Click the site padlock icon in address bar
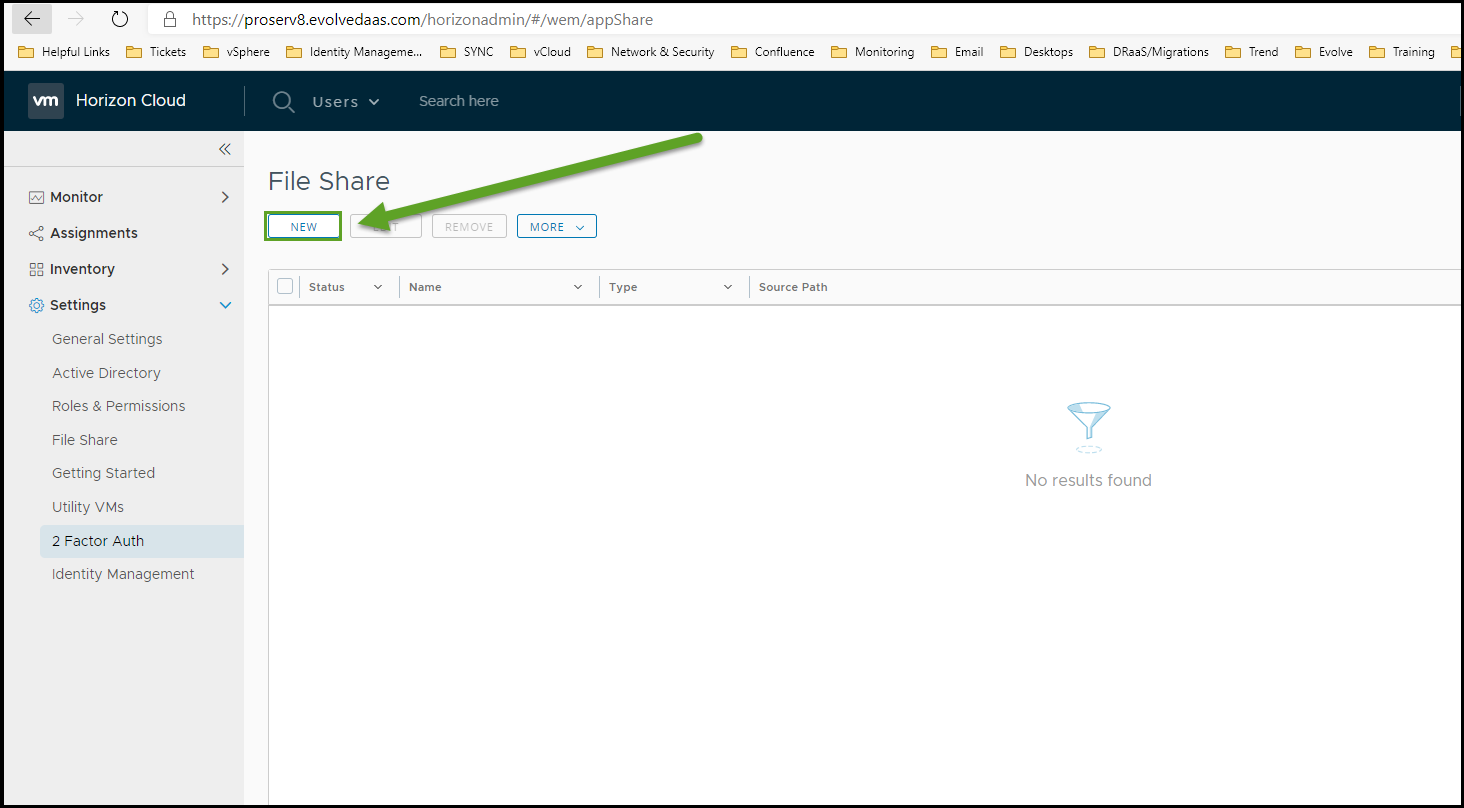The image size is (1464, 808). click(x=169, y=20)
